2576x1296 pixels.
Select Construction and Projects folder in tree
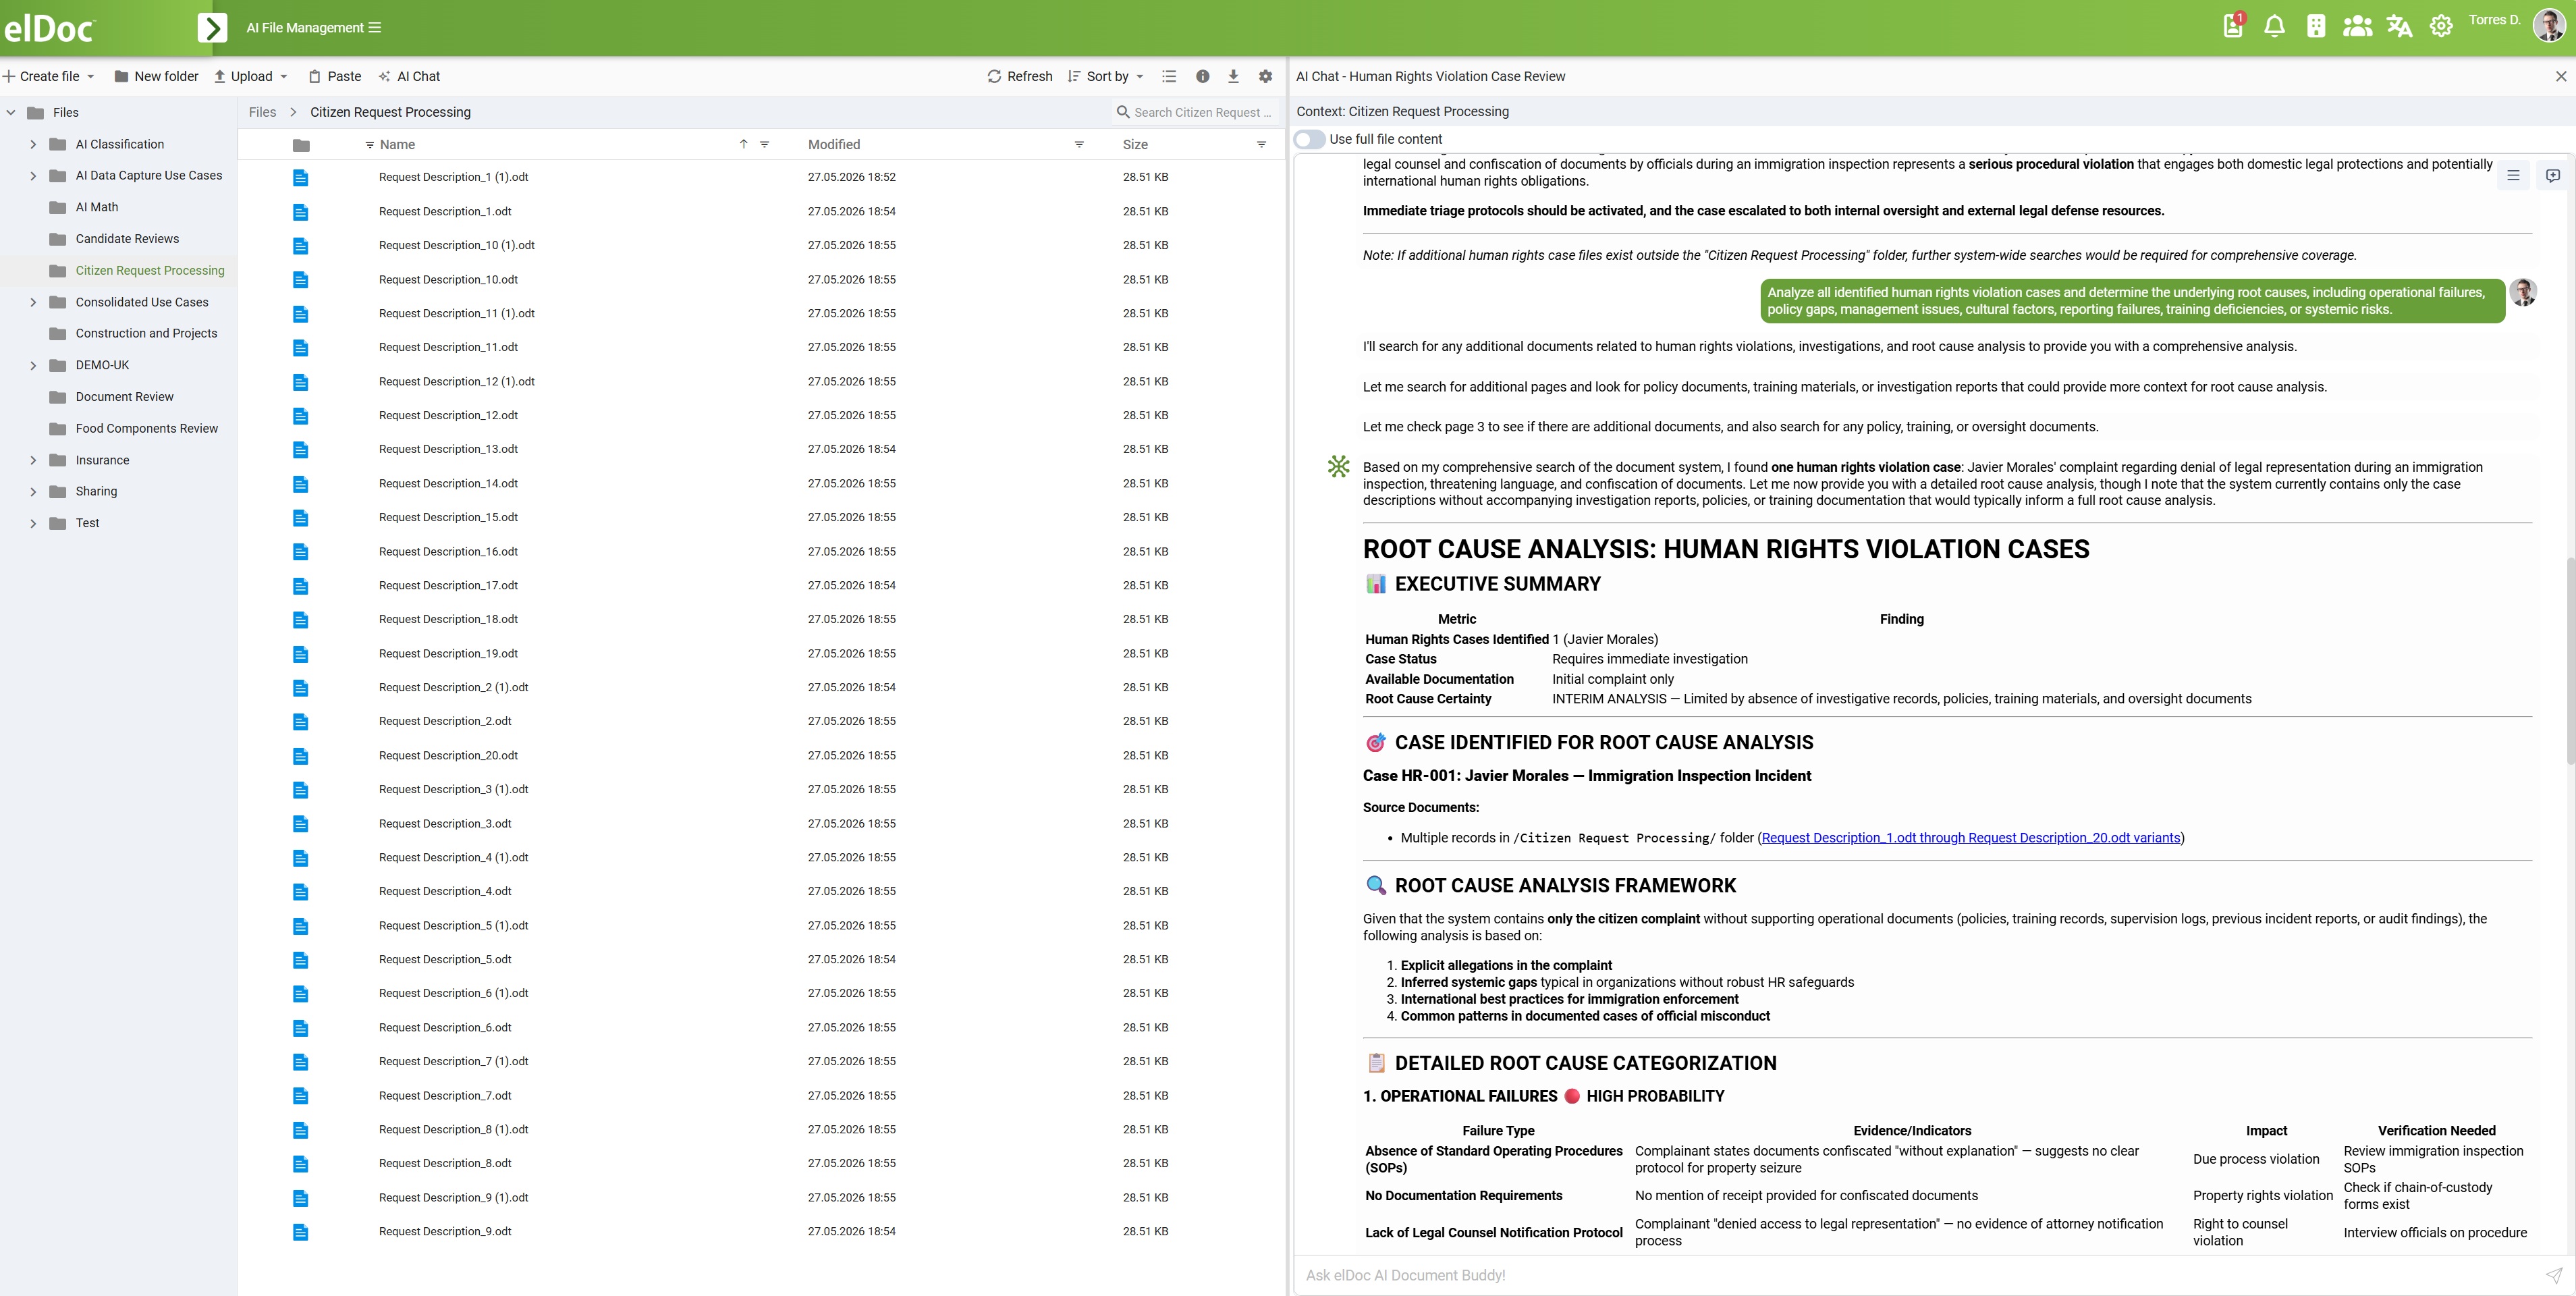point(146,333)
